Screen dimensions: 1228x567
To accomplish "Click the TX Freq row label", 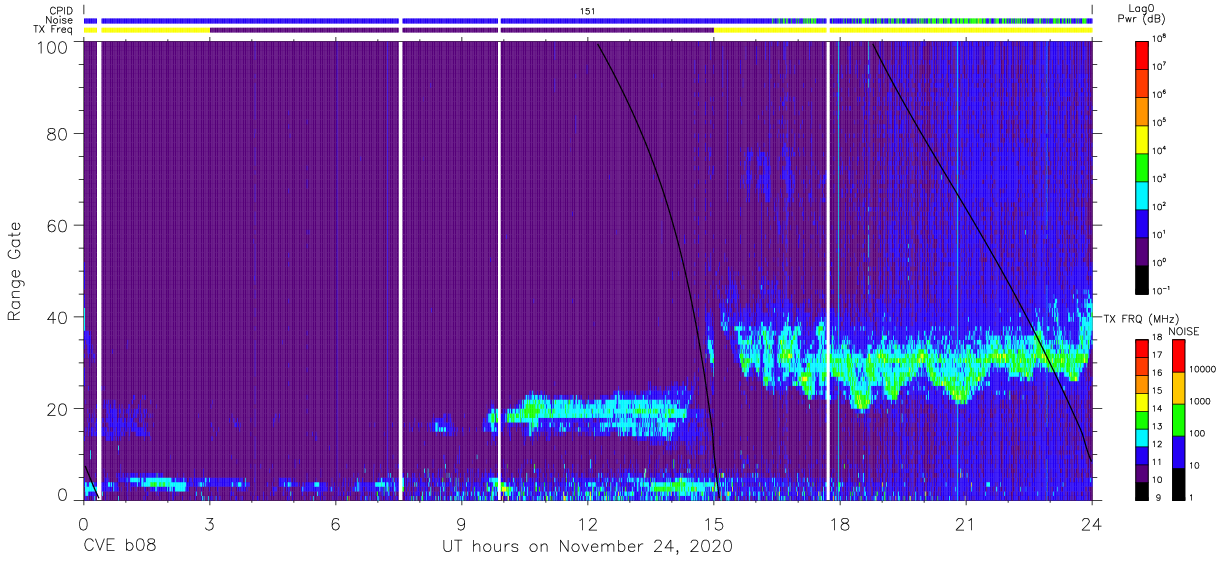I will 54,30.
